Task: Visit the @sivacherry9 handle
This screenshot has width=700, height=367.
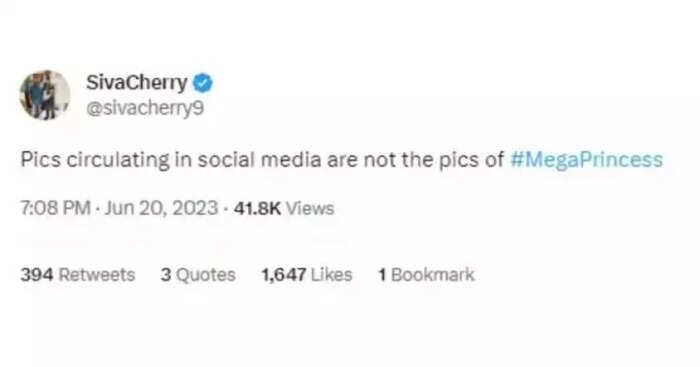Action: tap(145, 108)
